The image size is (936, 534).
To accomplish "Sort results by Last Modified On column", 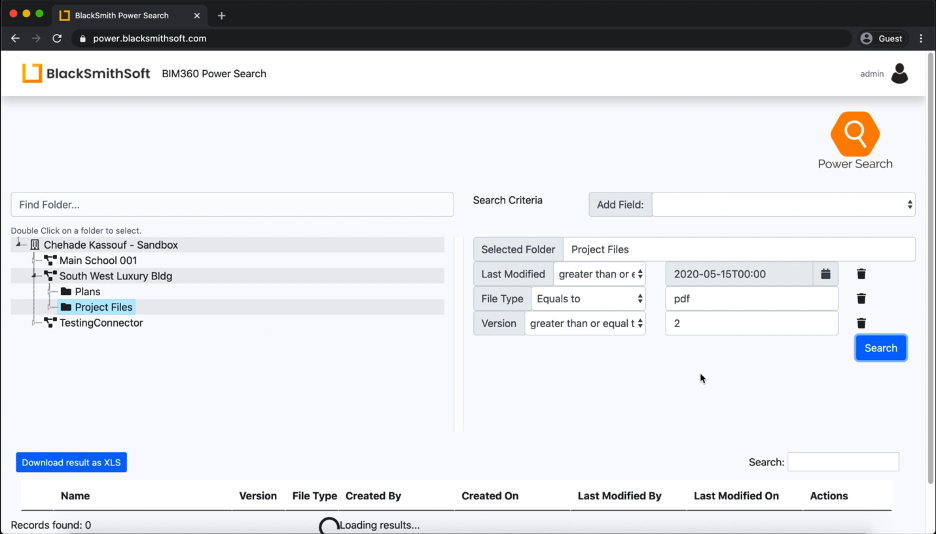I will [736, 496].
